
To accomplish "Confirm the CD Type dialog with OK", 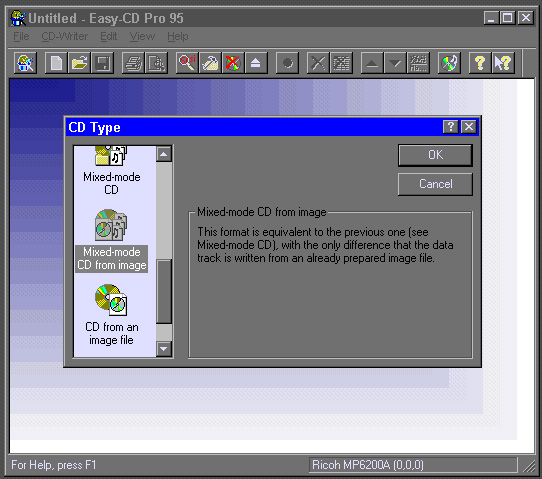I will 435,155.
